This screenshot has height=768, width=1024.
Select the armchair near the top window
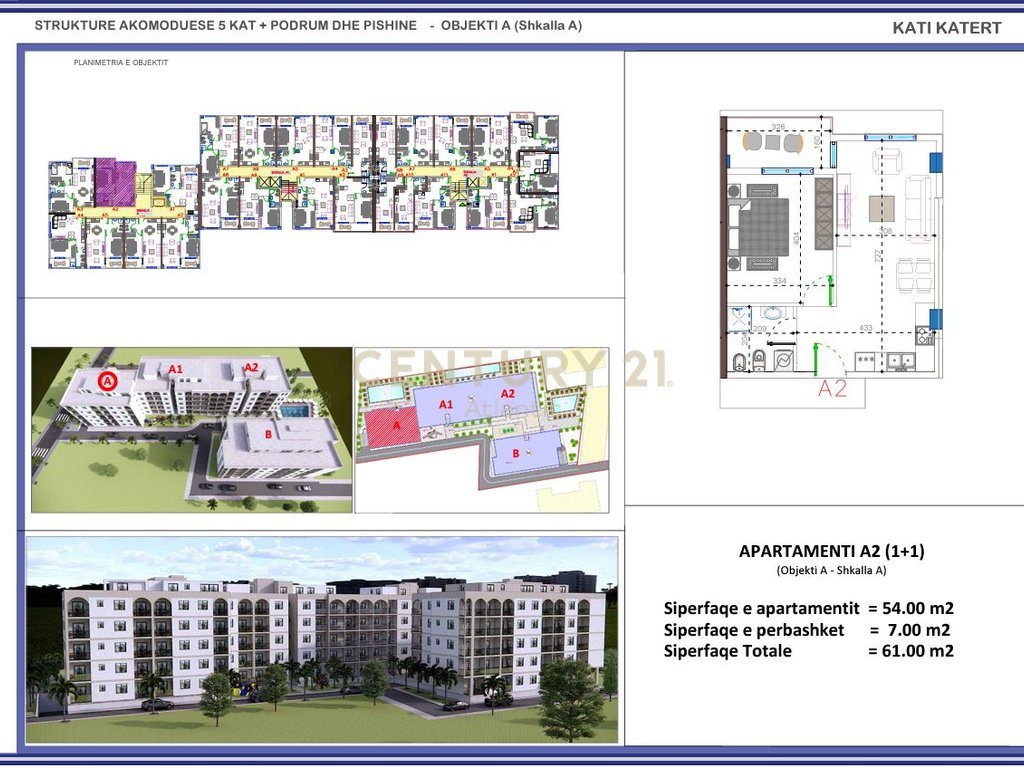click(x=887, y=161)
